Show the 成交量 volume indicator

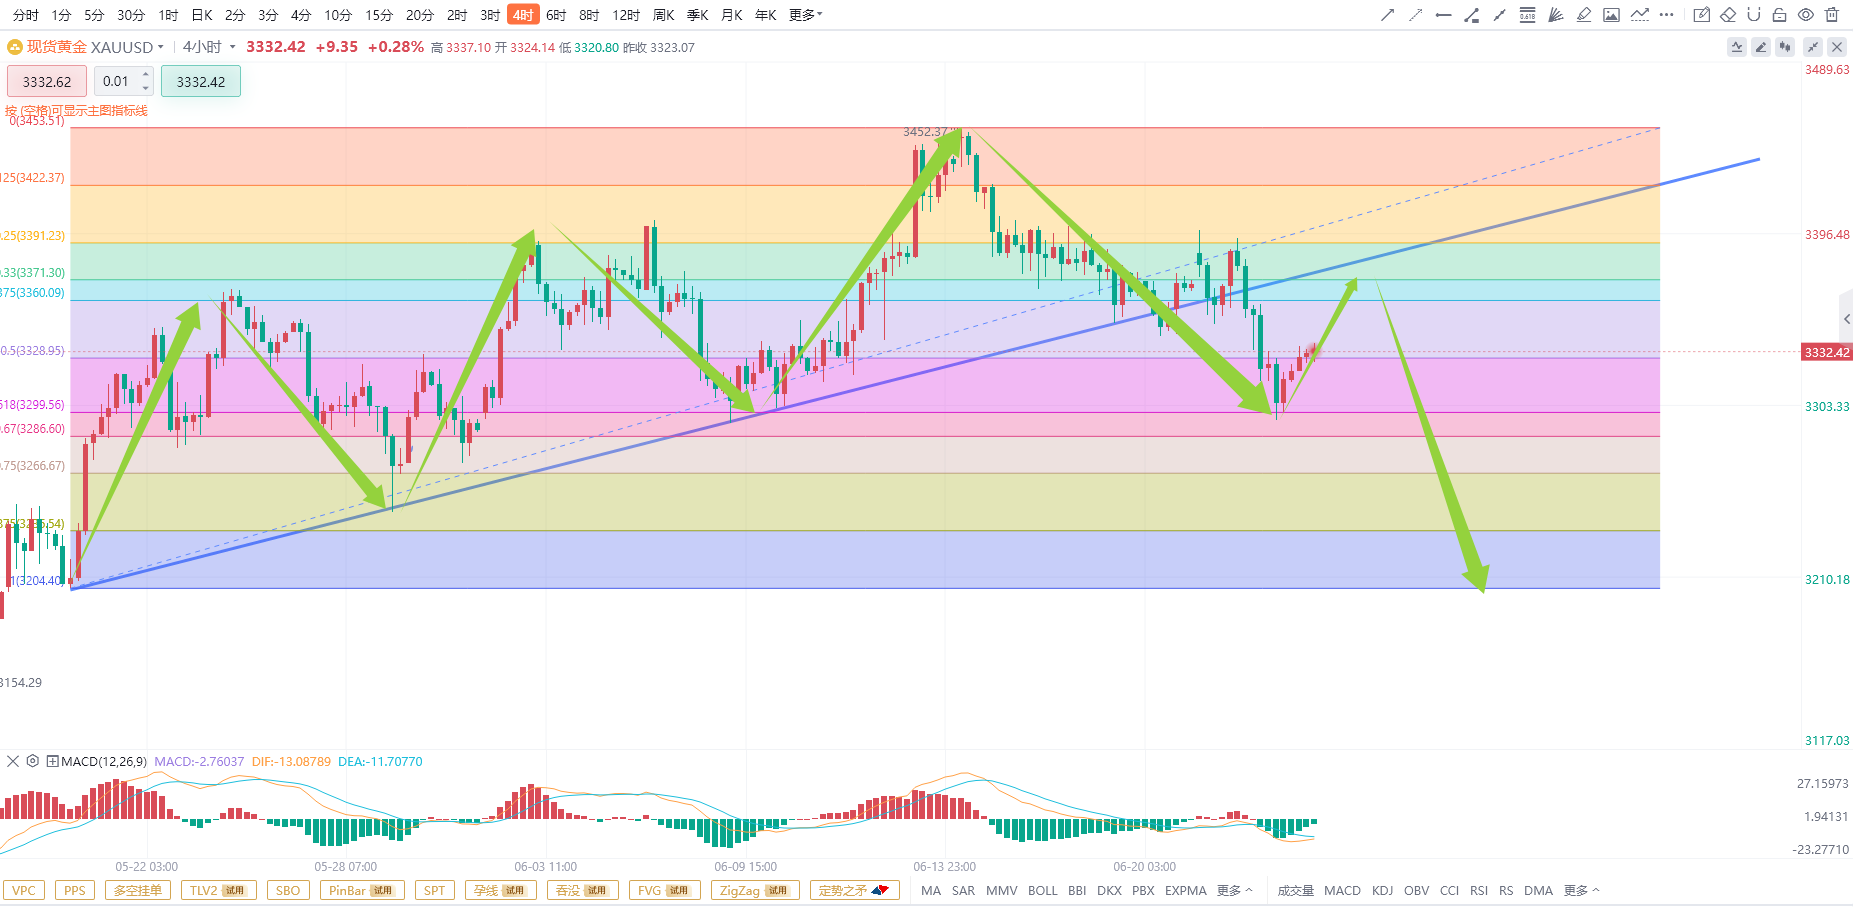pos(1296,890)
